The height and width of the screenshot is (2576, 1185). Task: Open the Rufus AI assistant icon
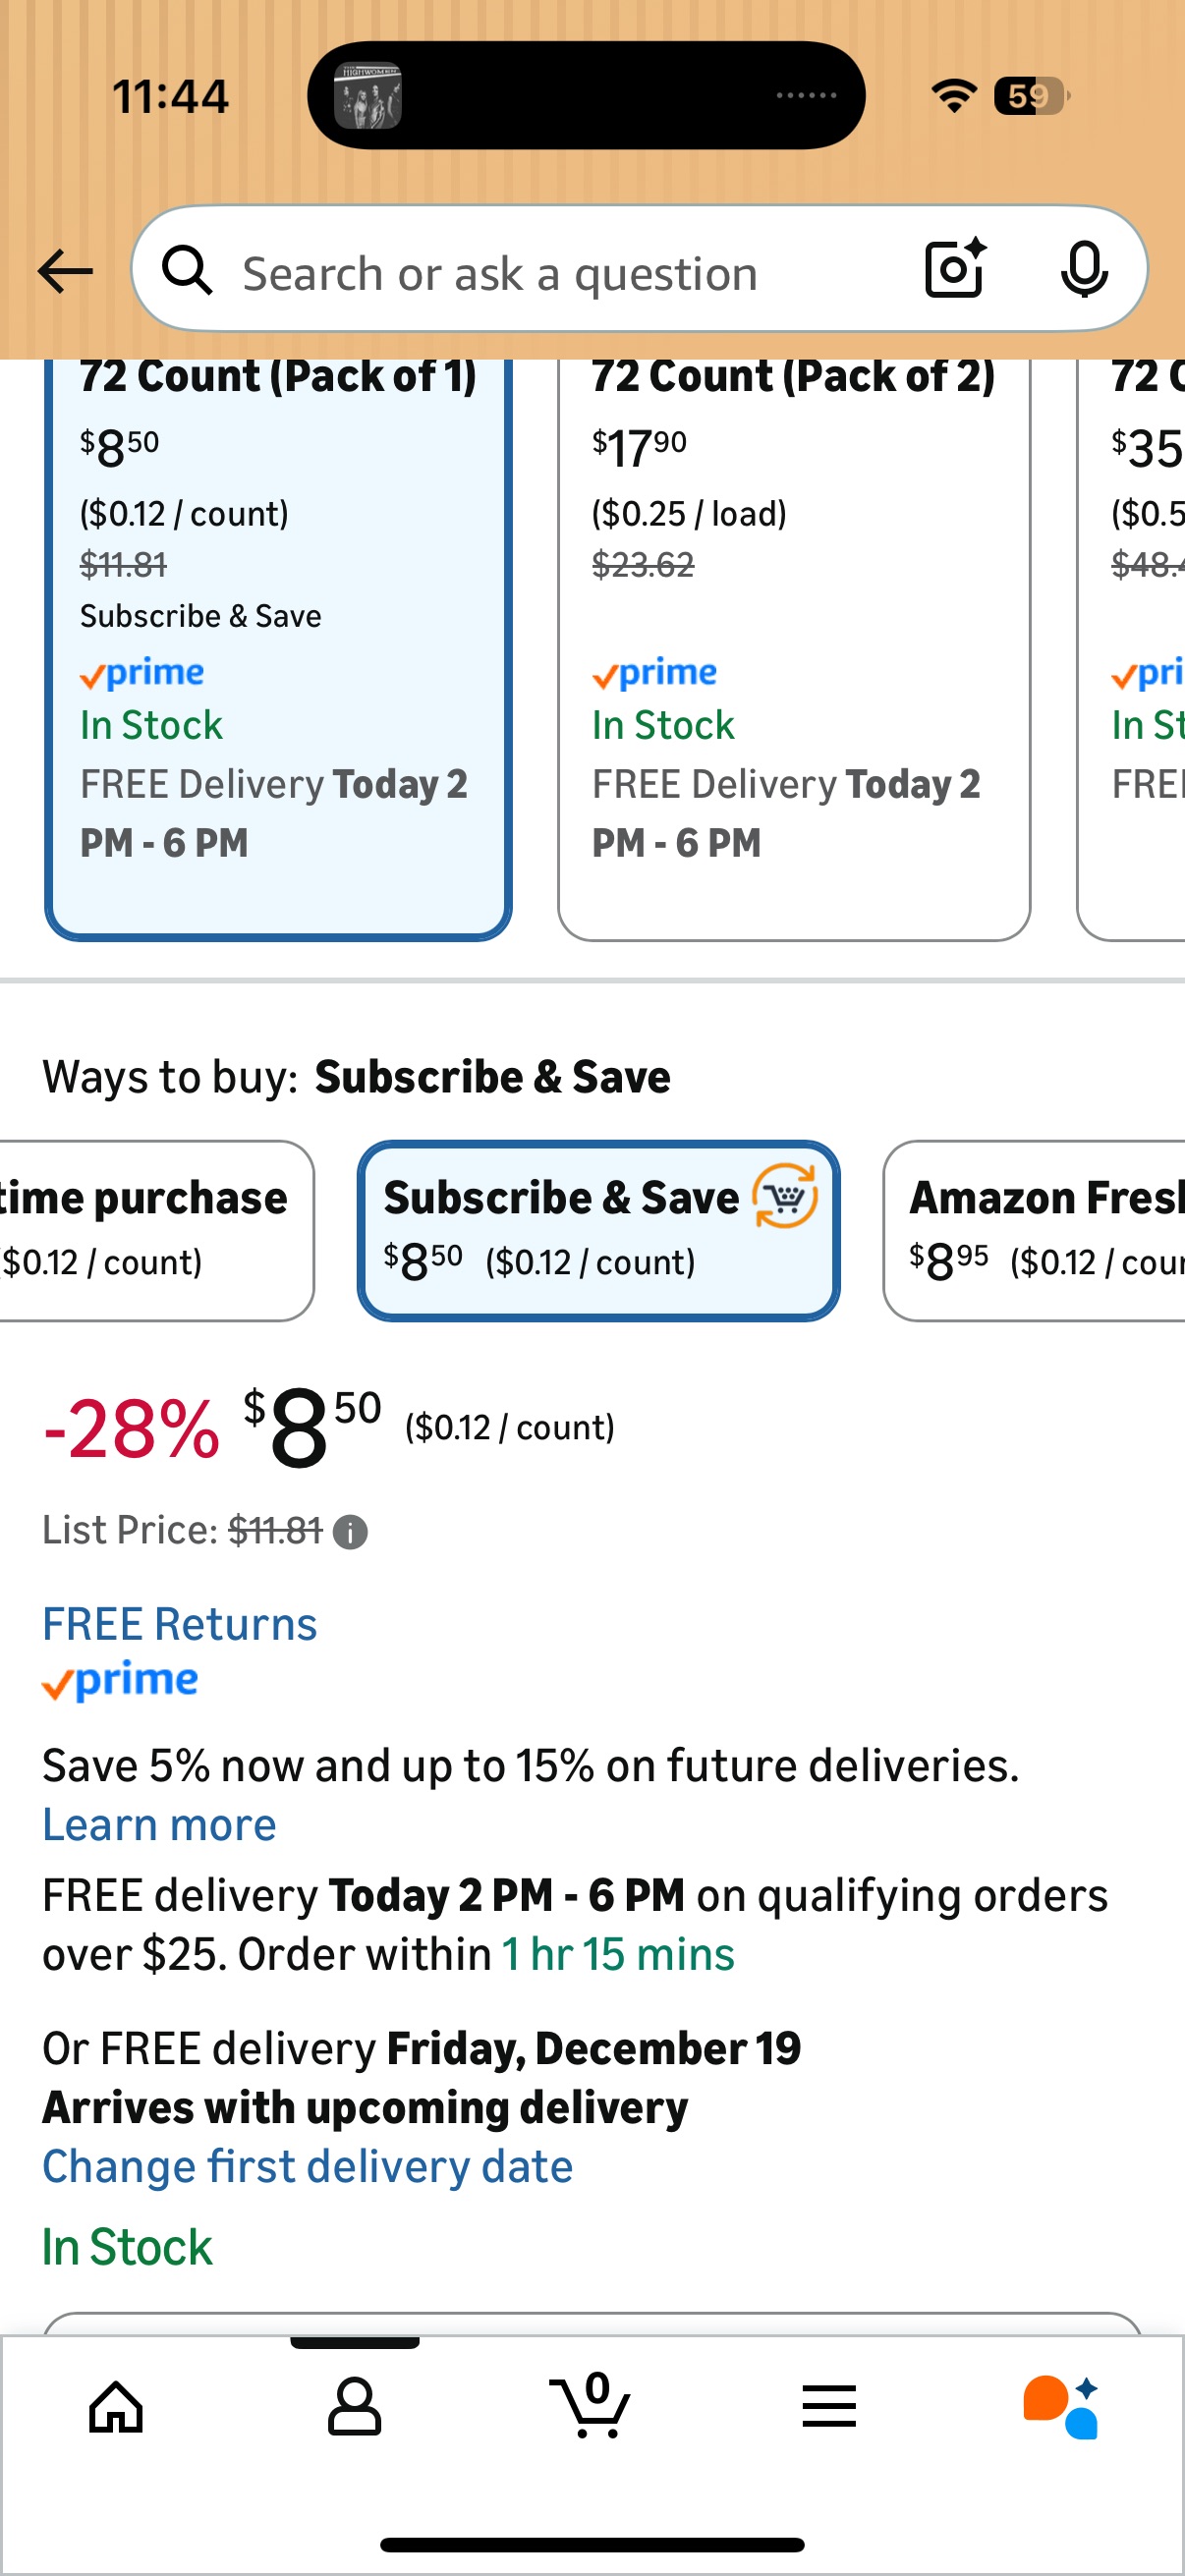click(1061, 2406)
